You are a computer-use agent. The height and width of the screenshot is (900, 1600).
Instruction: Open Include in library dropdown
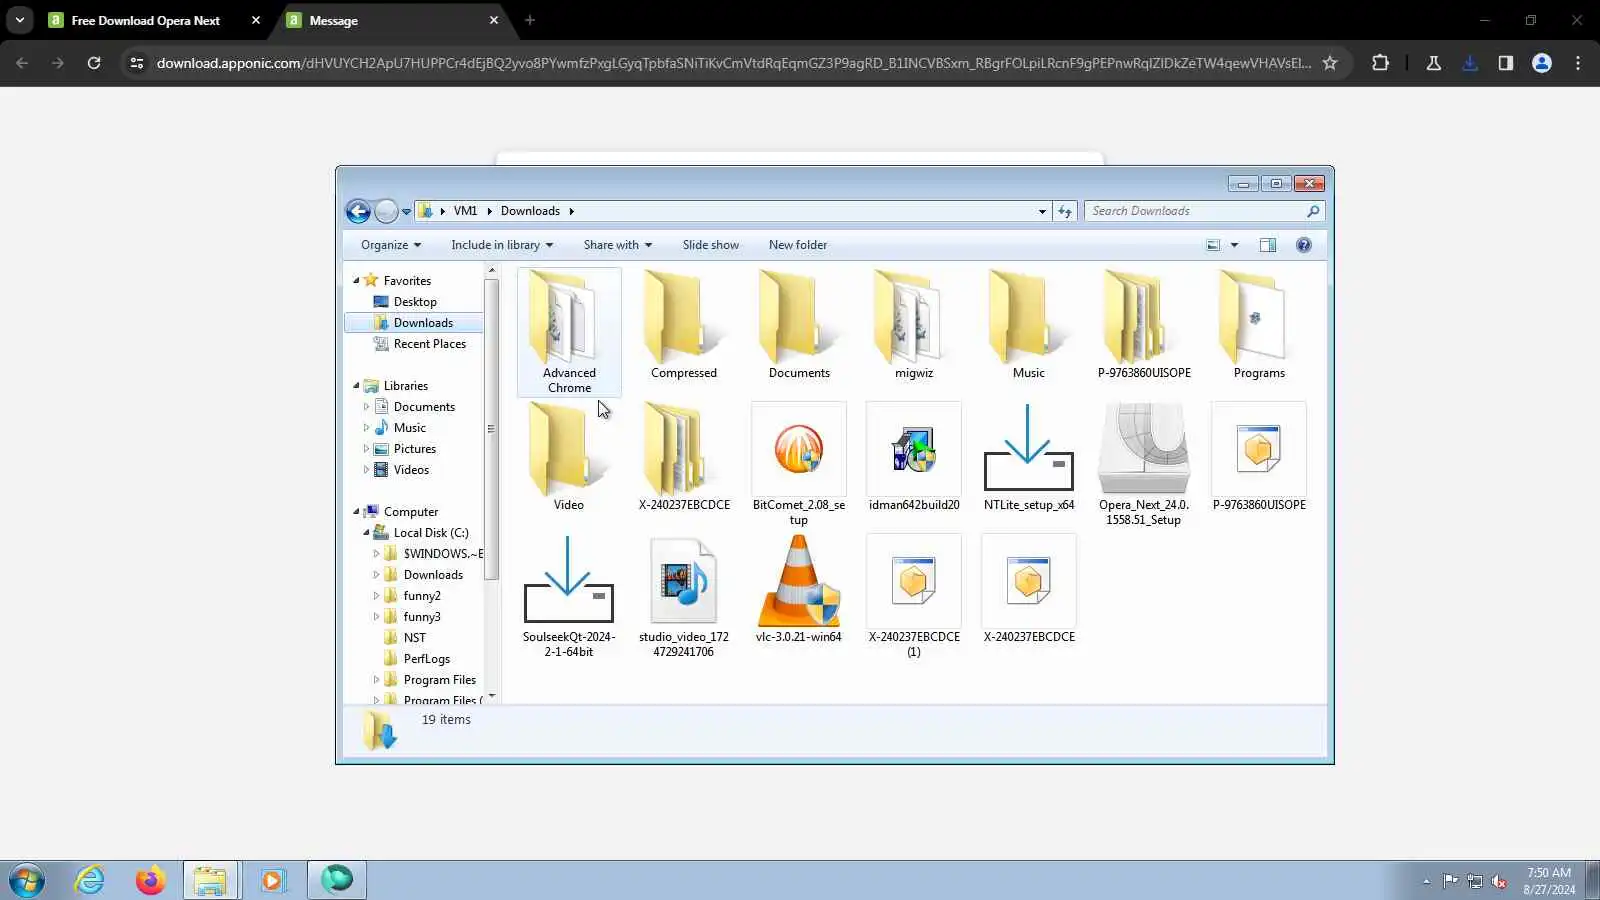coord(501,245)
